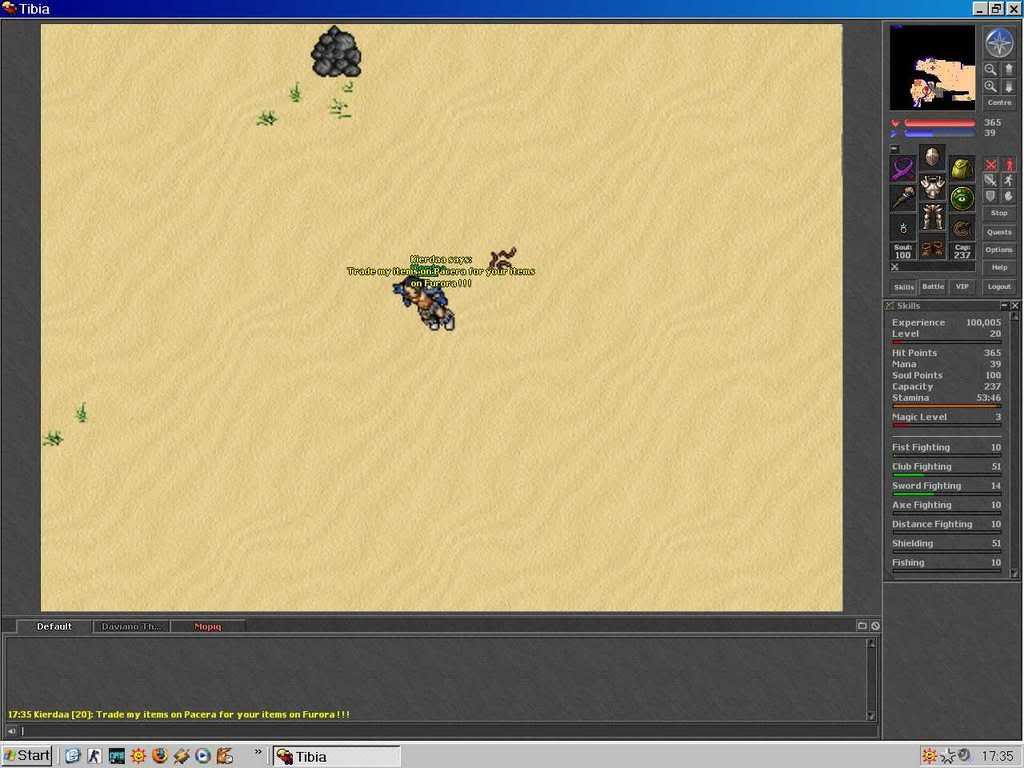This screenshot has width=1024, height=768.
Task: Toggle the chat volume say mode icon
Action: [12, 731]
